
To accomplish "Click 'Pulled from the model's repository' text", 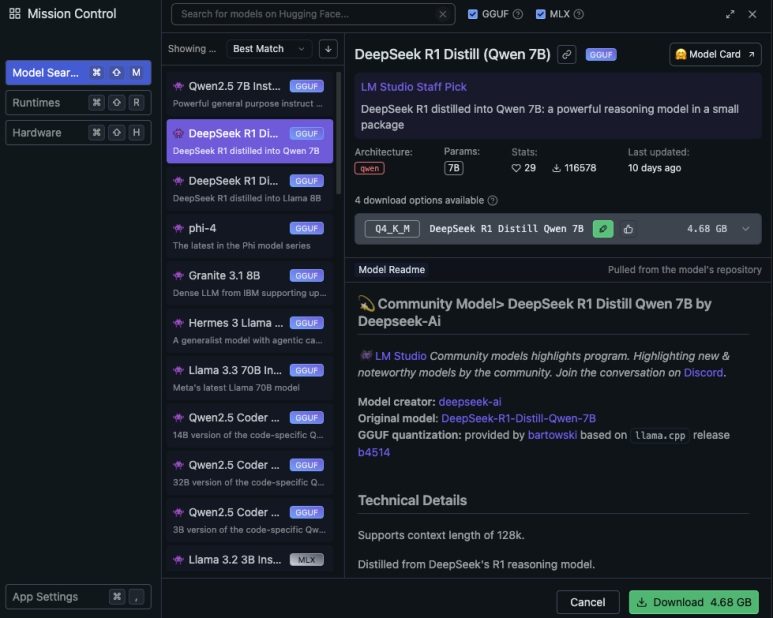I will [x=684, y=270].
